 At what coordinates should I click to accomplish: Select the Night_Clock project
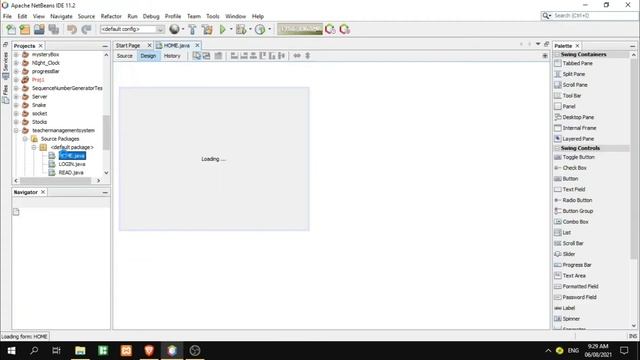coord(46,63)
